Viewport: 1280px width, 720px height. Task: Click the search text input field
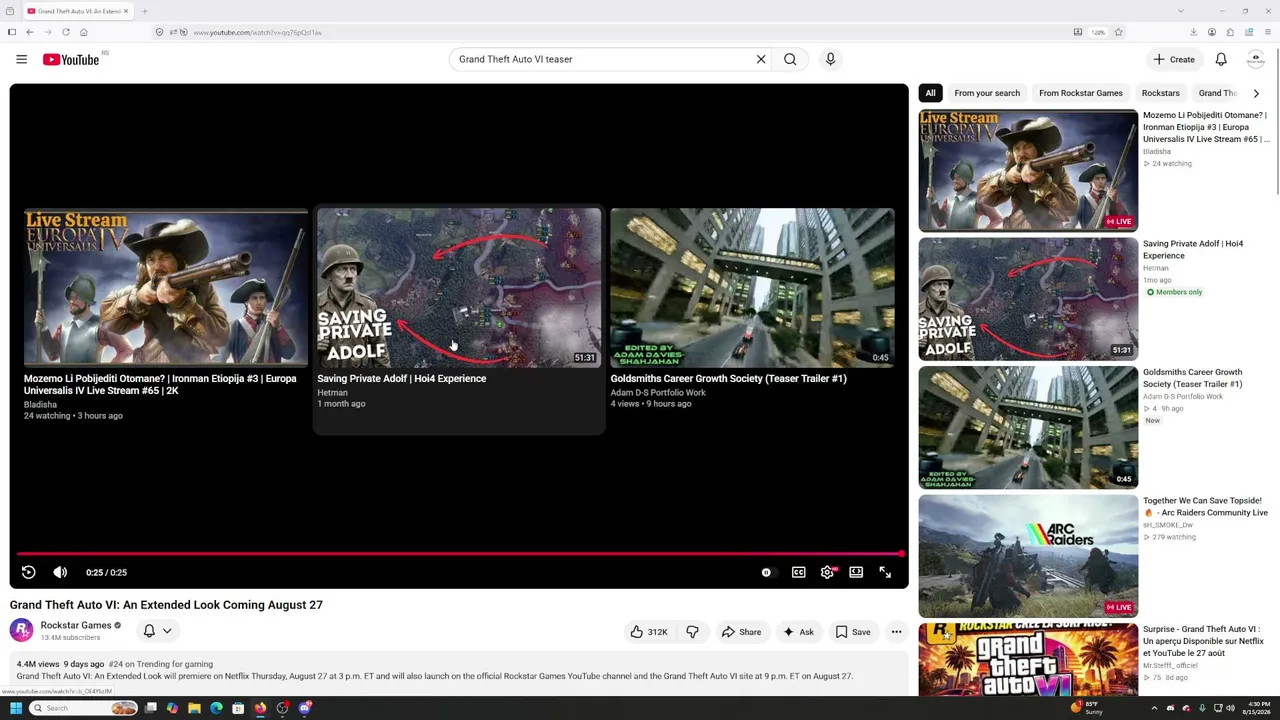coord(603,59)
